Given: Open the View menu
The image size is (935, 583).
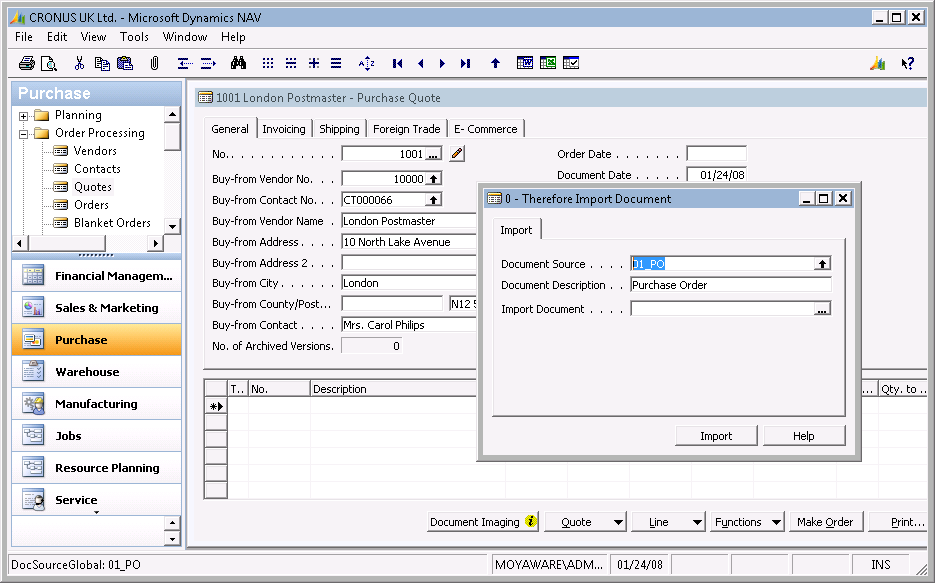Looking at the screenshot, I should (x=94, y=37).
